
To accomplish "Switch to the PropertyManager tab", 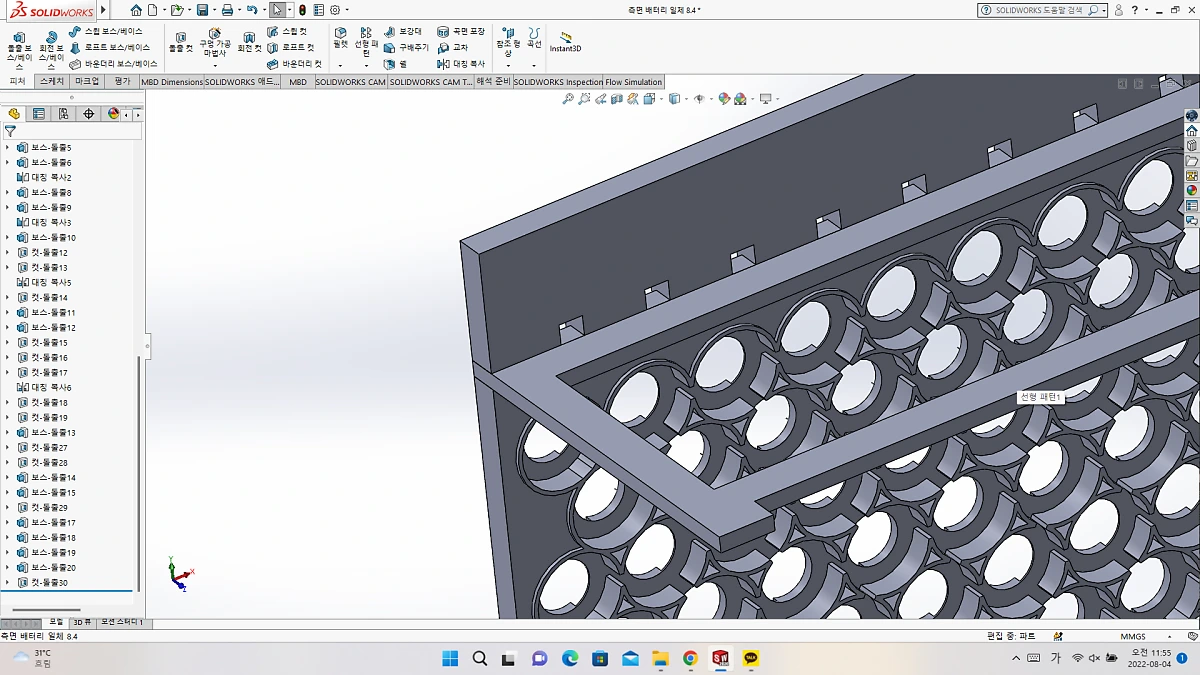I will click(x=39, y=114).
